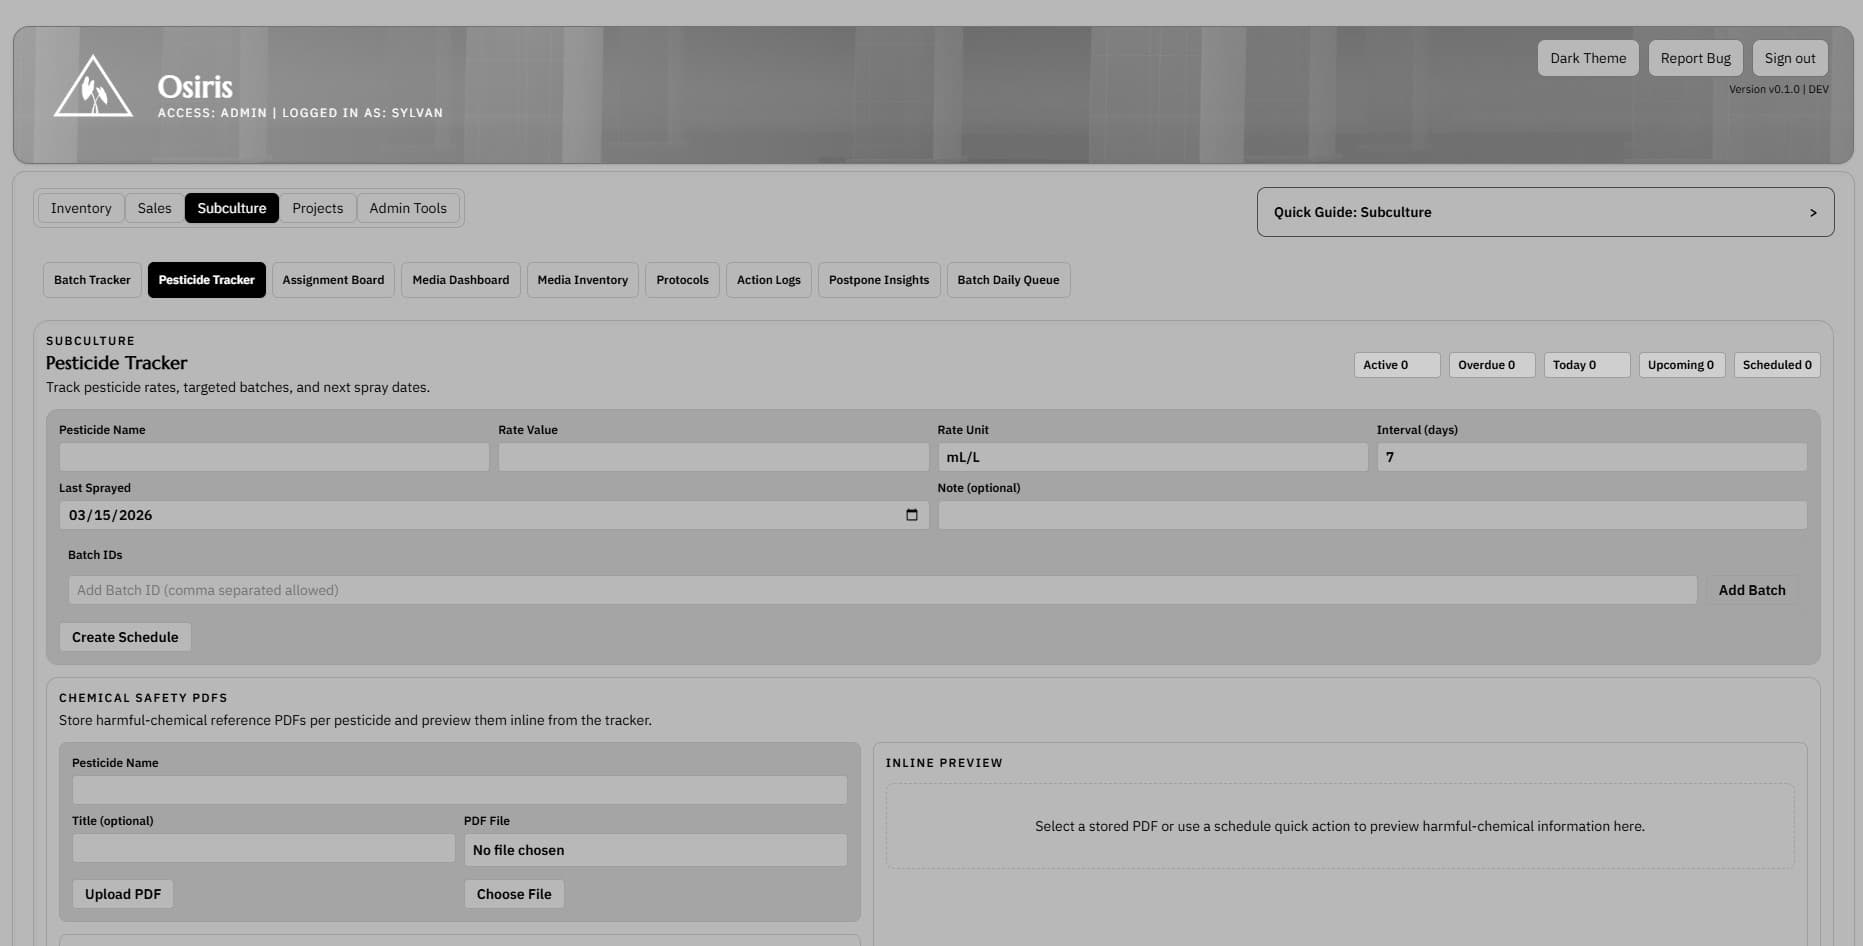
Task: Click the Upload PDF button
Action: tap(122, 894)
